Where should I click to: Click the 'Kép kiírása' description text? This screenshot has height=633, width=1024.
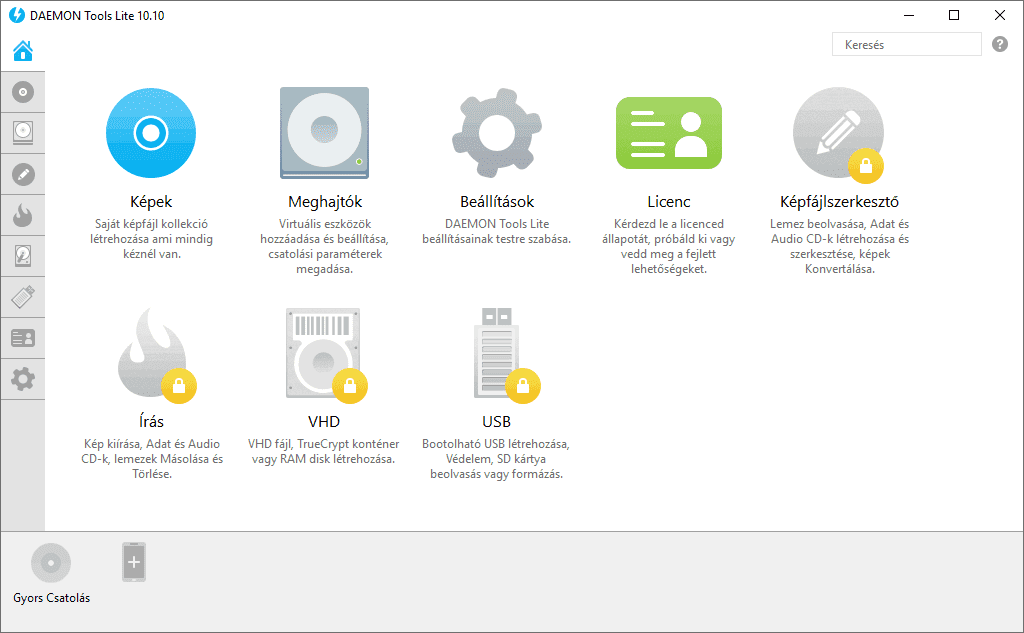[x=152, y=459]
